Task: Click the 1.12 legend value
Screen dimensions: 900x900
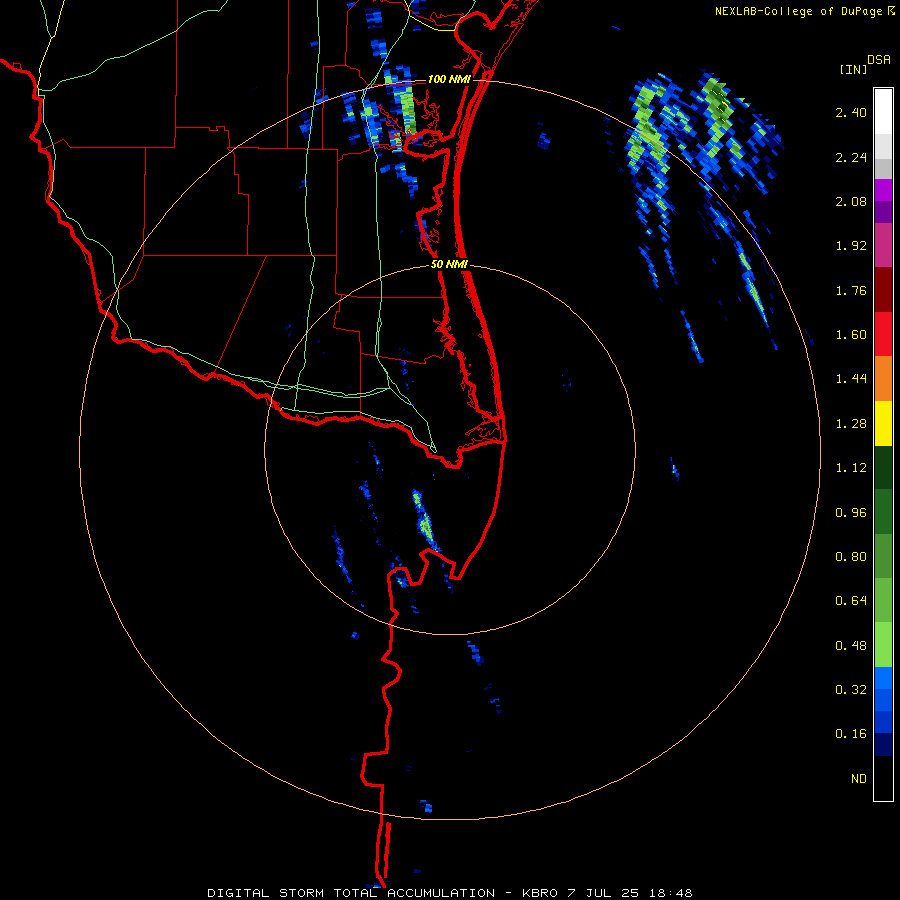Action: pos(851,468)
